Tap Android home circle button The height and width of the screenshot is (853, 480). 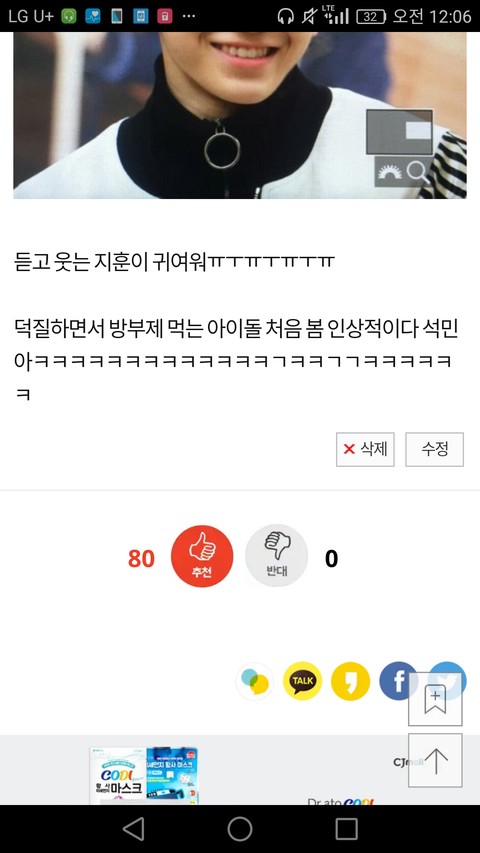[x=240, y=829]
